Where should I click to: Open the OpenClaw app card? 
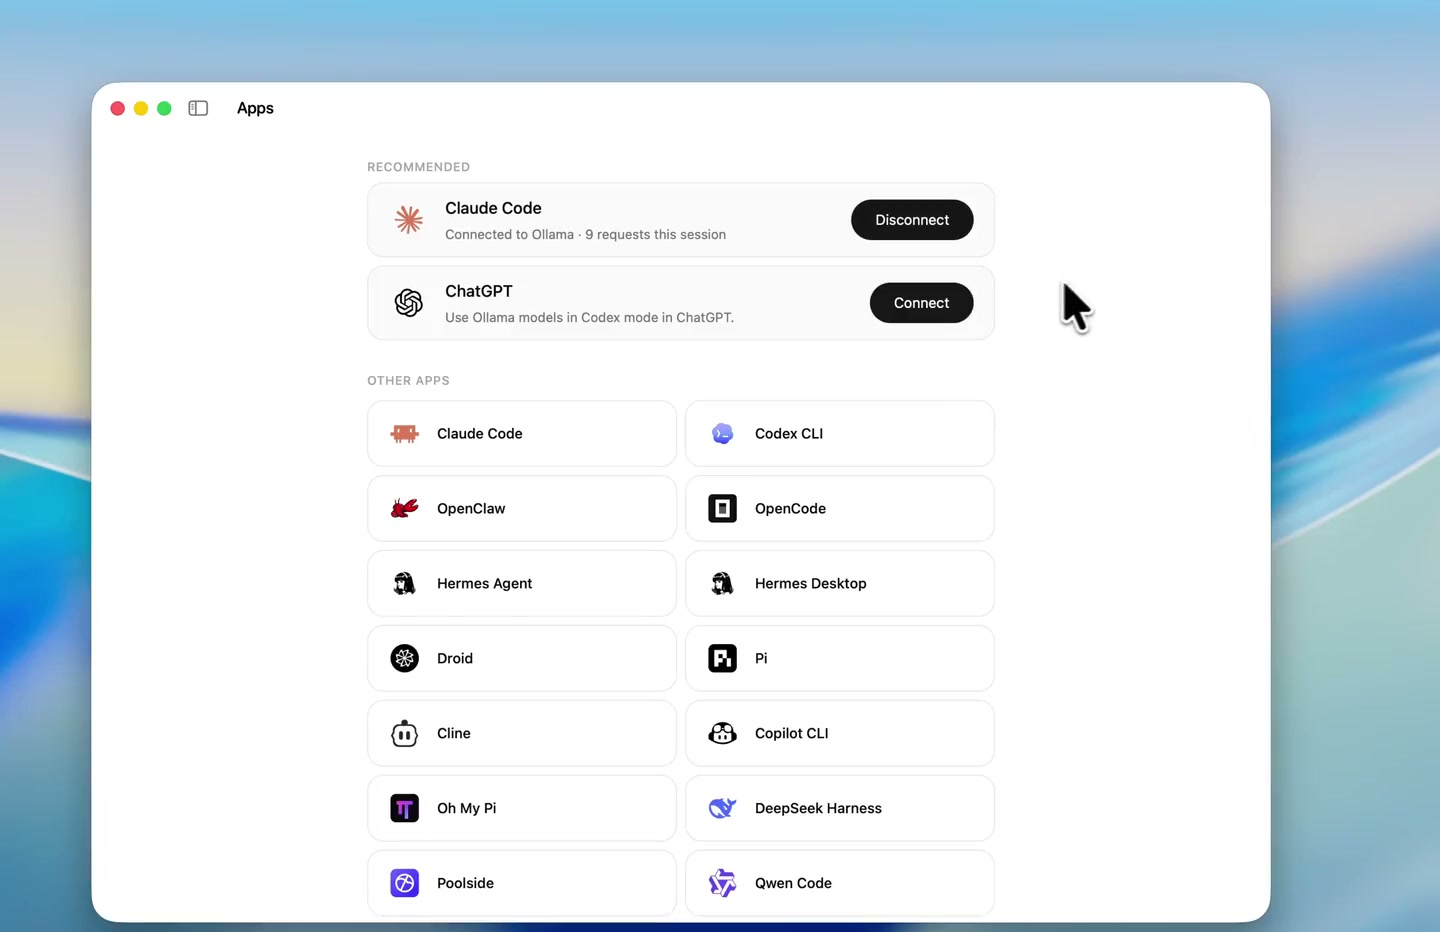[x=522, y=509]
